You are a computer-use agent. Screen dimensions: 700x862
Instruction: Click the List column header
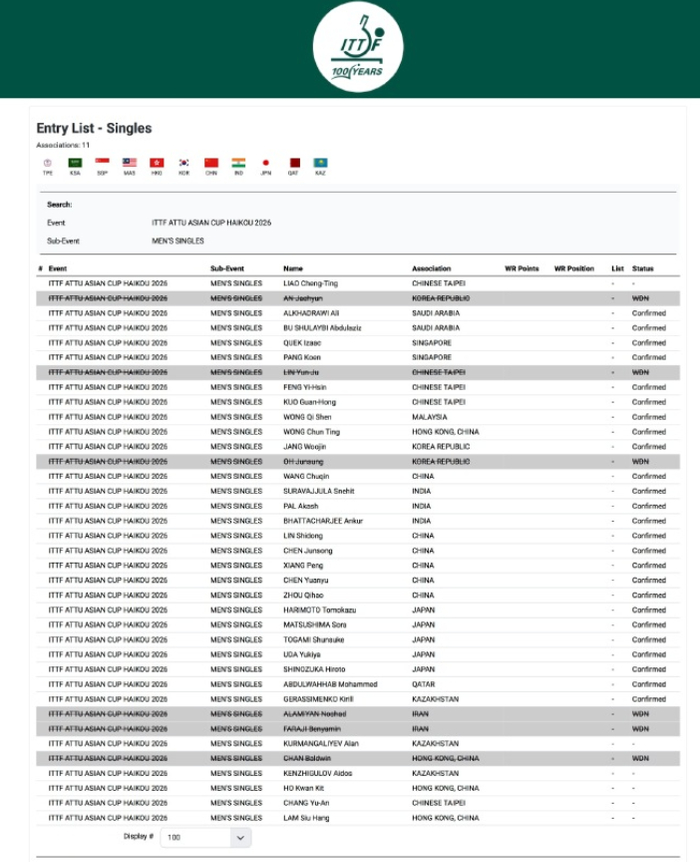[x=618, y=269]
